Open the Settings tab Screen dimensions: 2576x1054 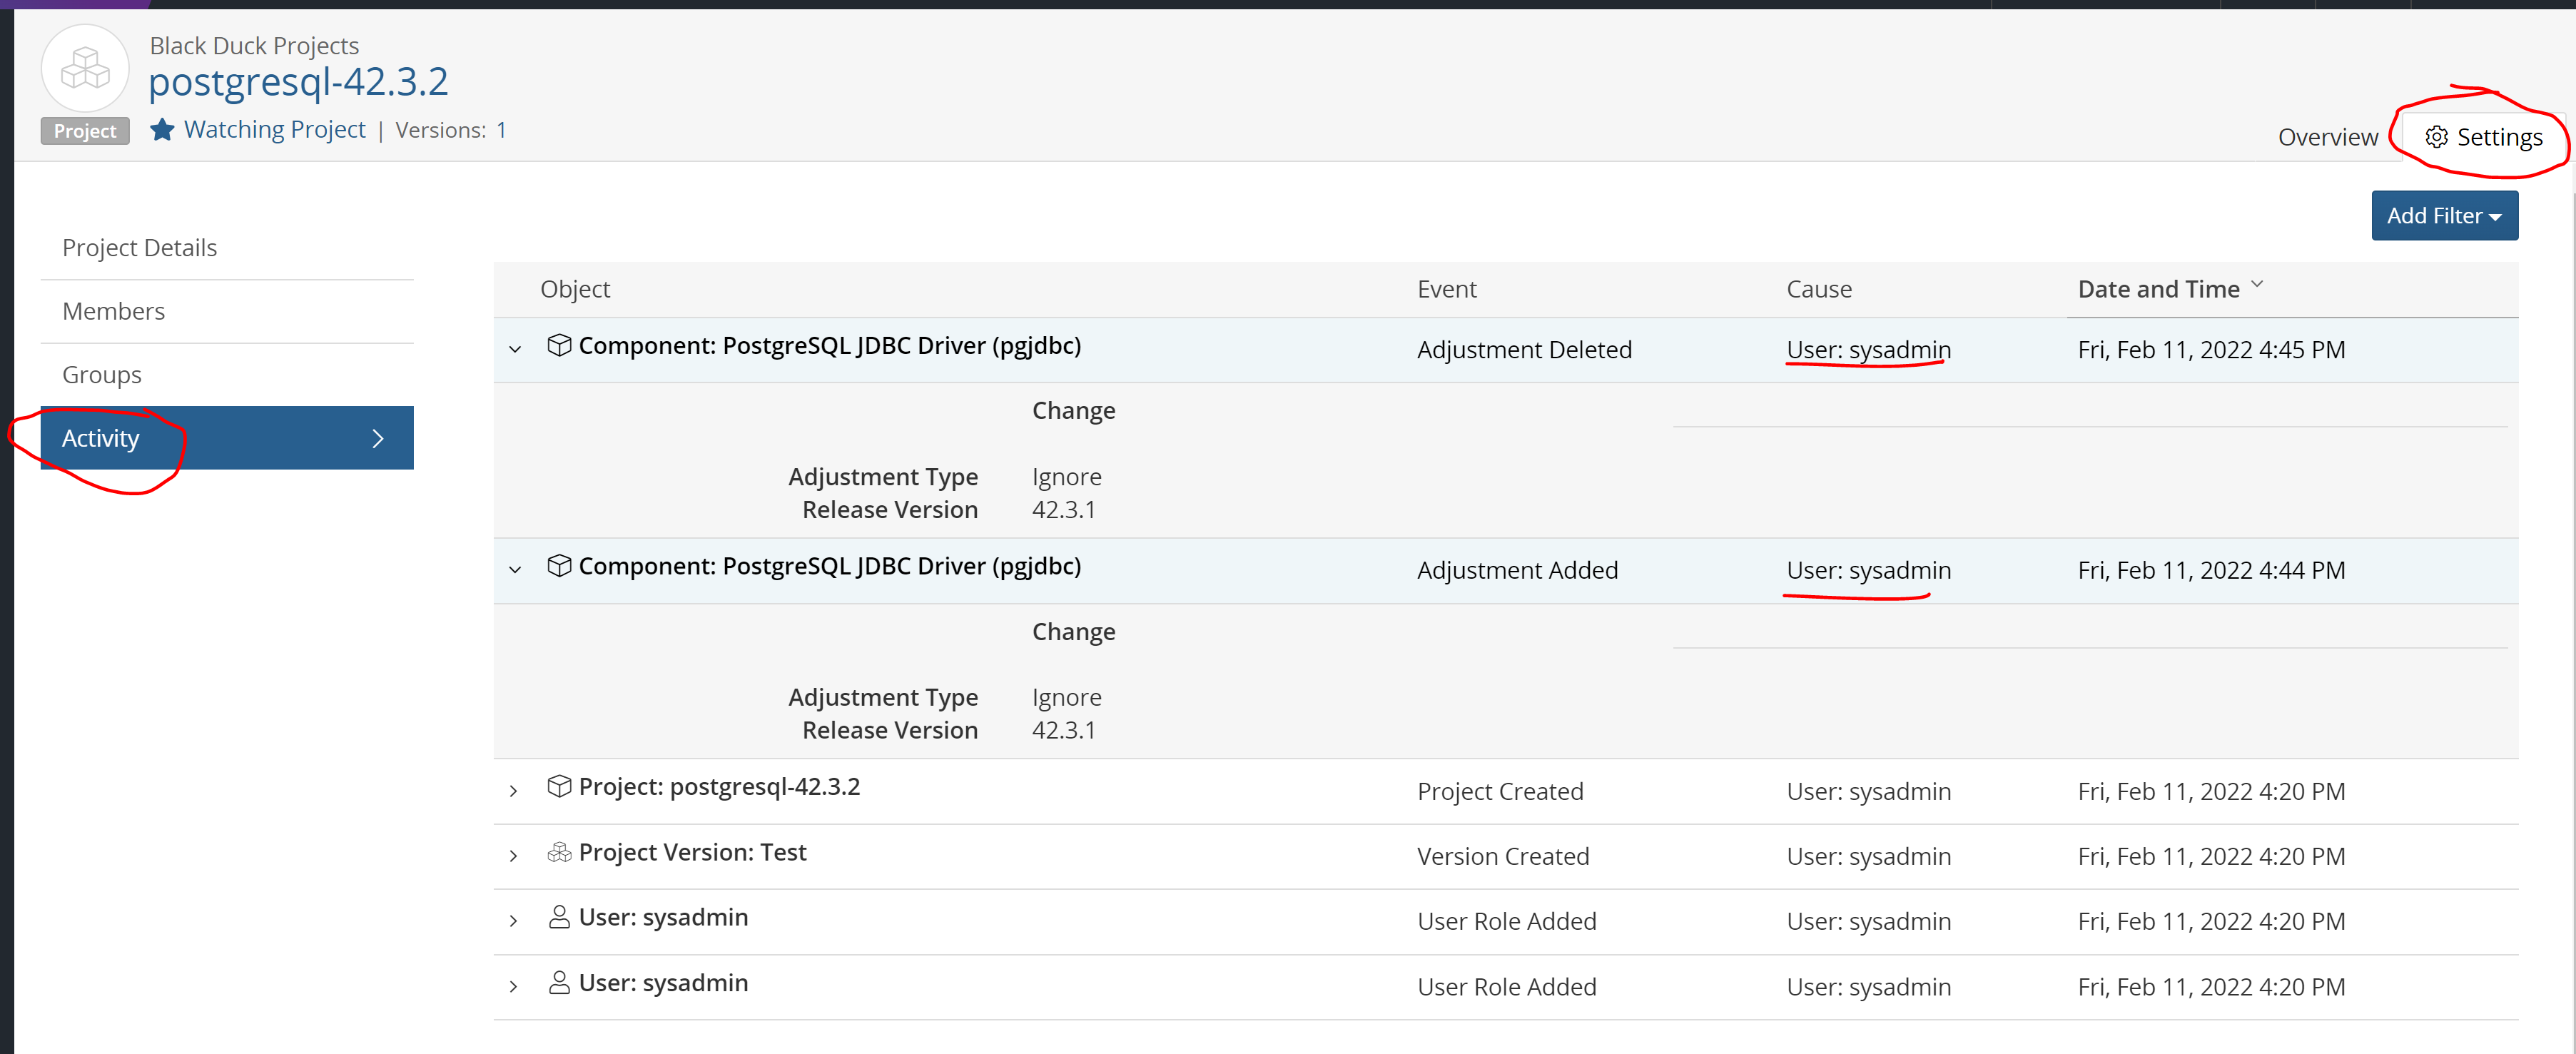tap(2483, 137)
